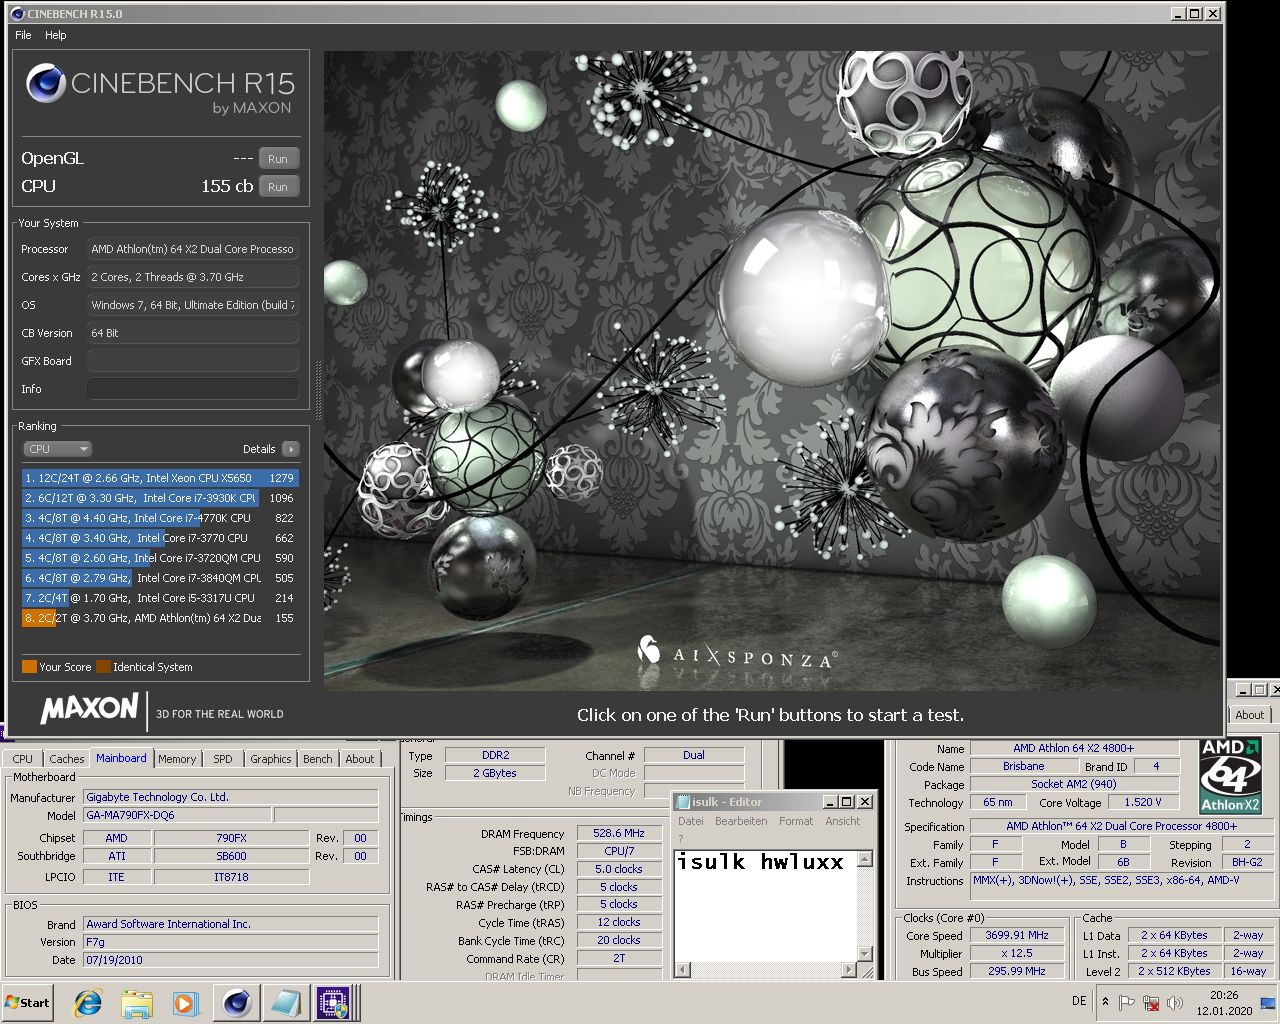The width and height of the screenshot is (1280, 1024).
Task: Click in Editor text 'isulk hwluxx'
Action: click(761, 862)
